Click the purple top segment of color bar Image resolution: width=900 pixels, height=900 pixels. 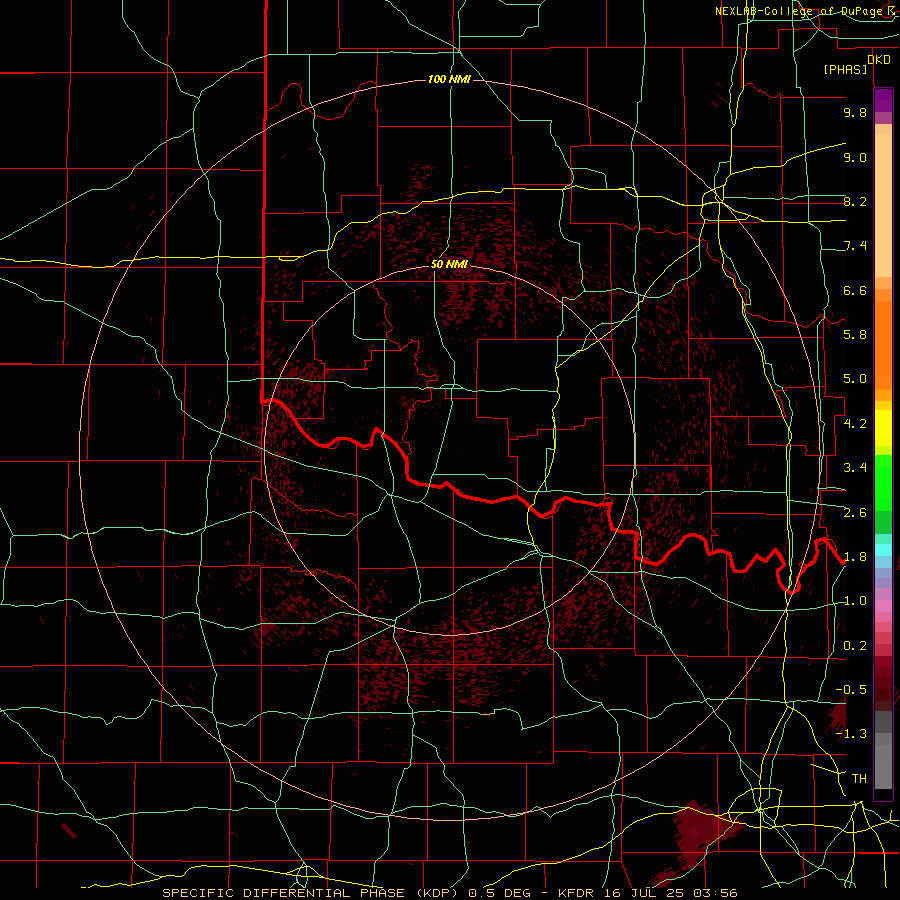tap(883, 100)
